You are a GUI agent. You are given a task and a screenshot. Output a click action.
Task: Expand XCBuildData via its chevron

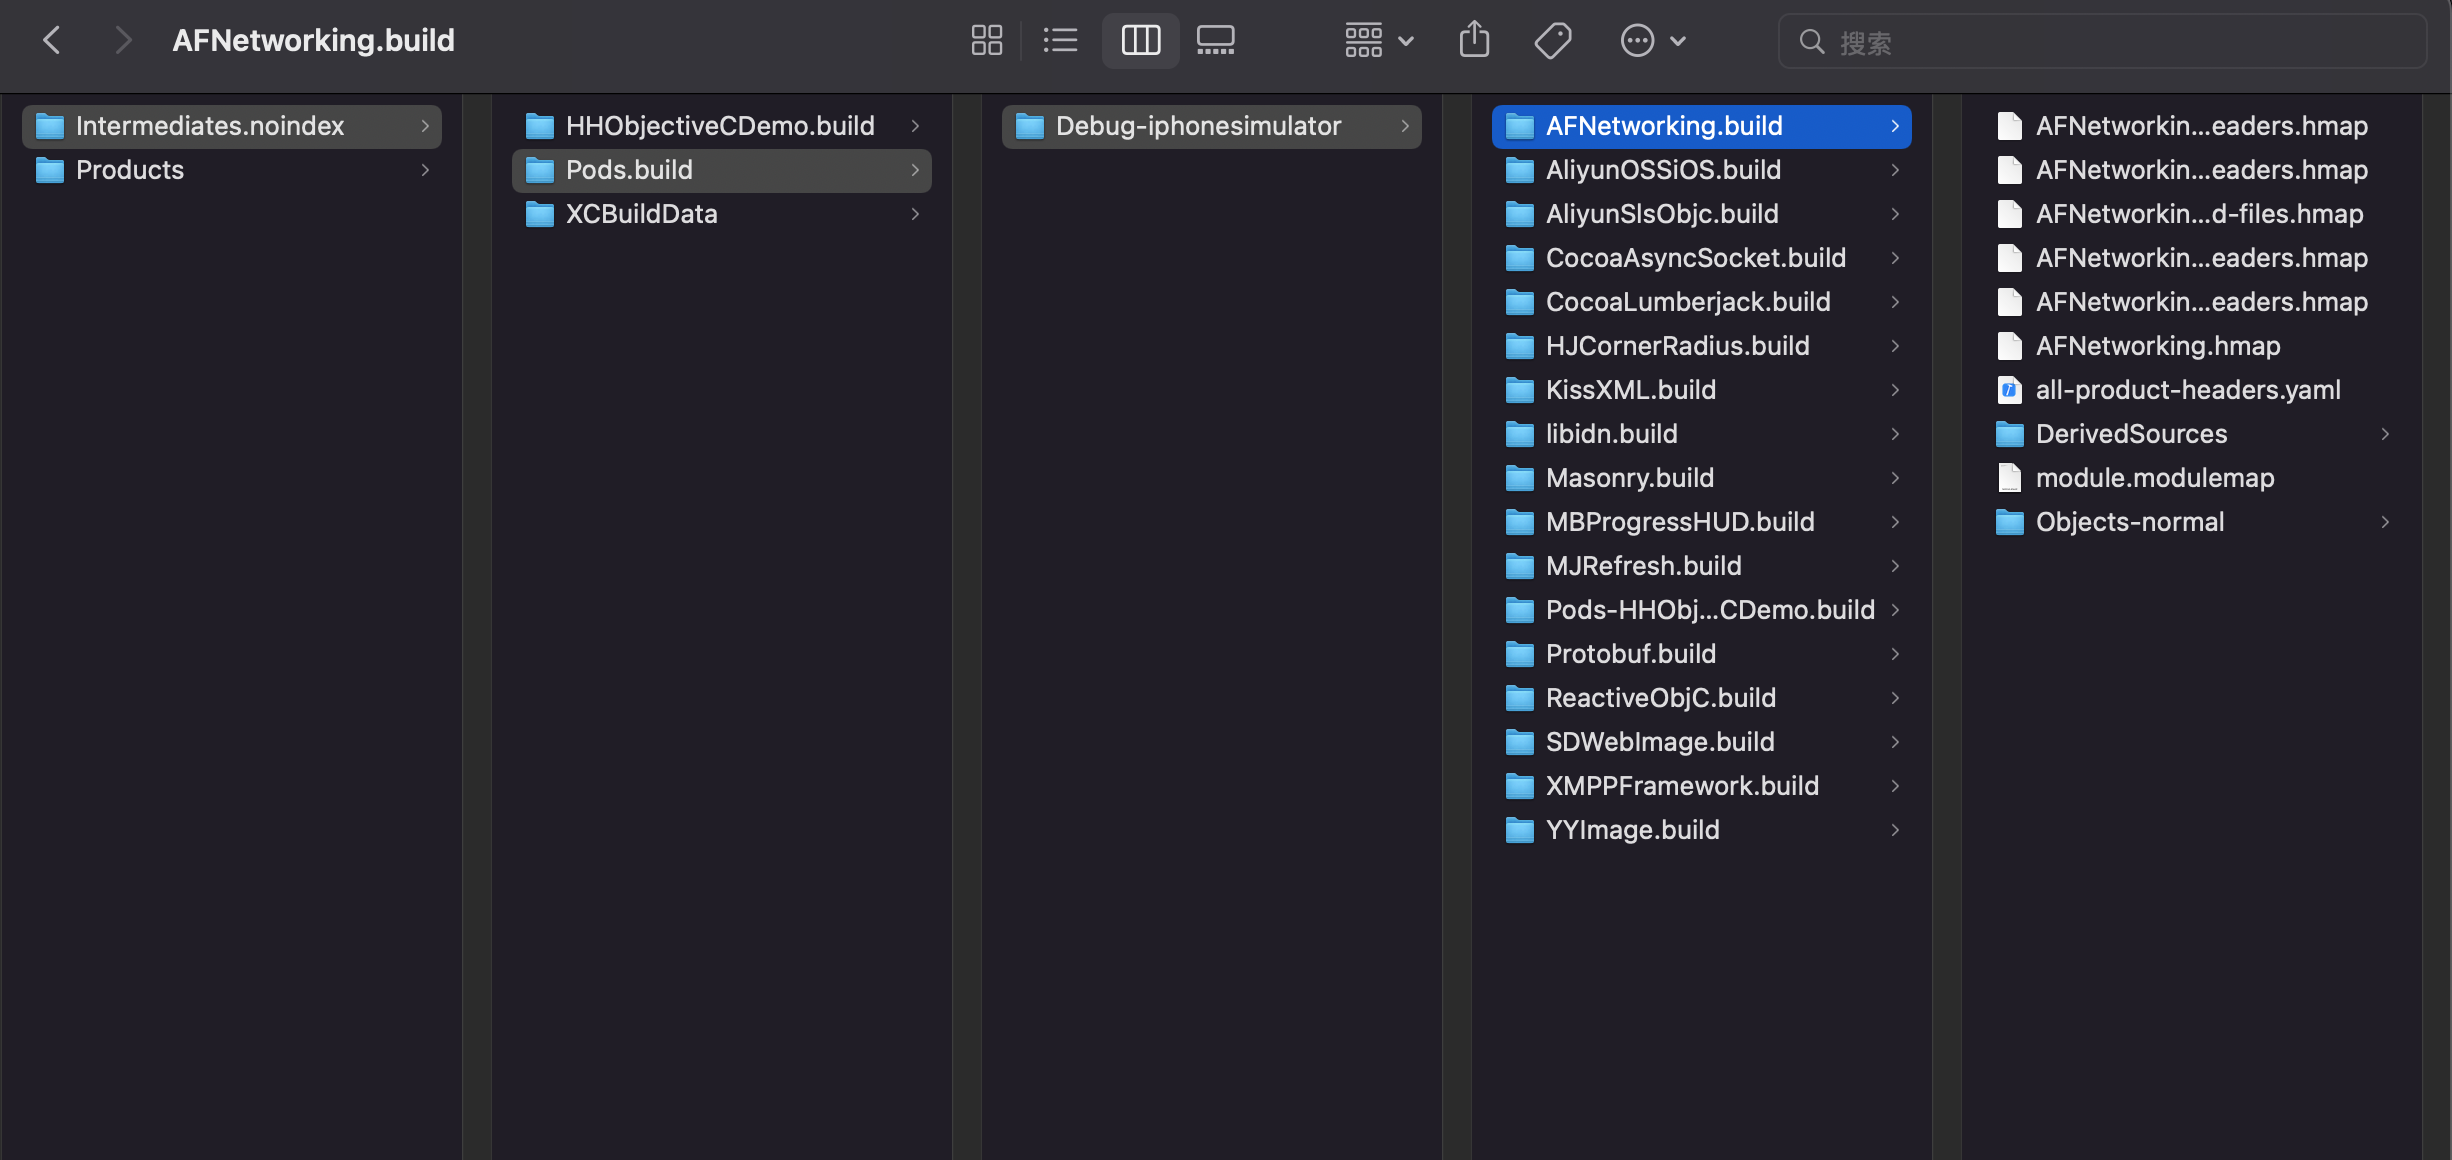click(915, 214)
